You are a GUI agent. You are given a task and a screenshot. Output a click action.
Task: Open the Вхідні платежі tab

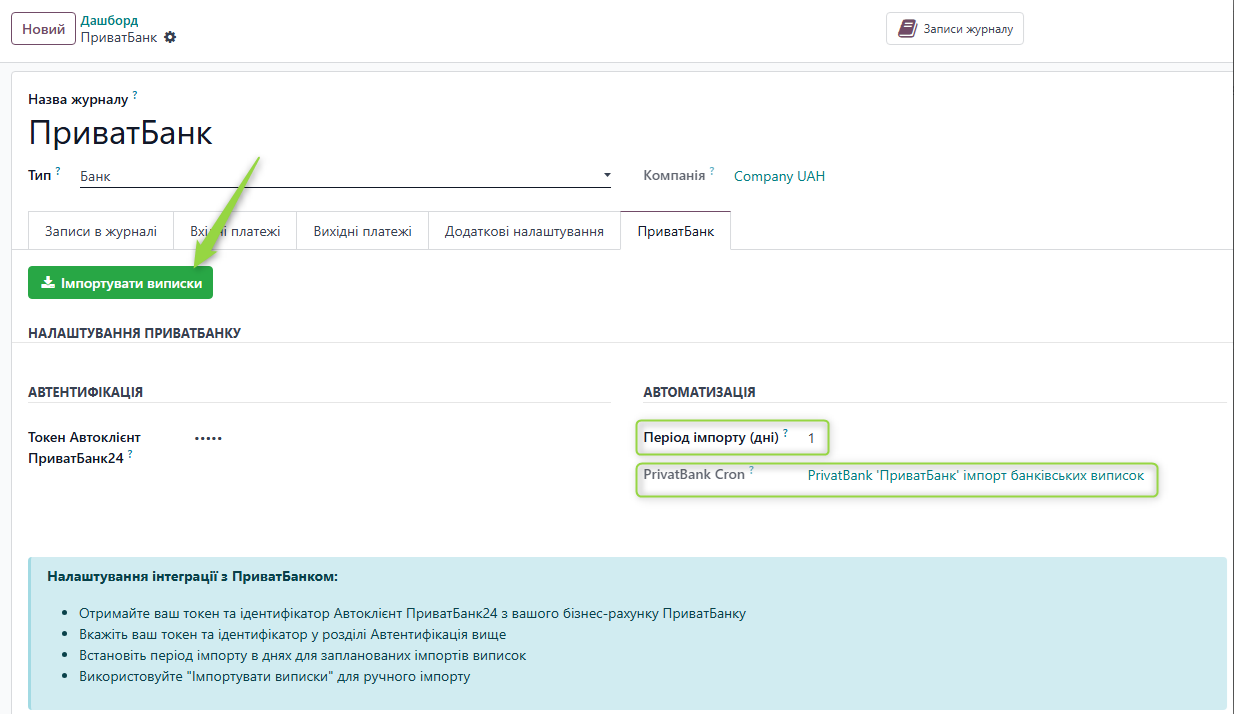coord(236,231)
